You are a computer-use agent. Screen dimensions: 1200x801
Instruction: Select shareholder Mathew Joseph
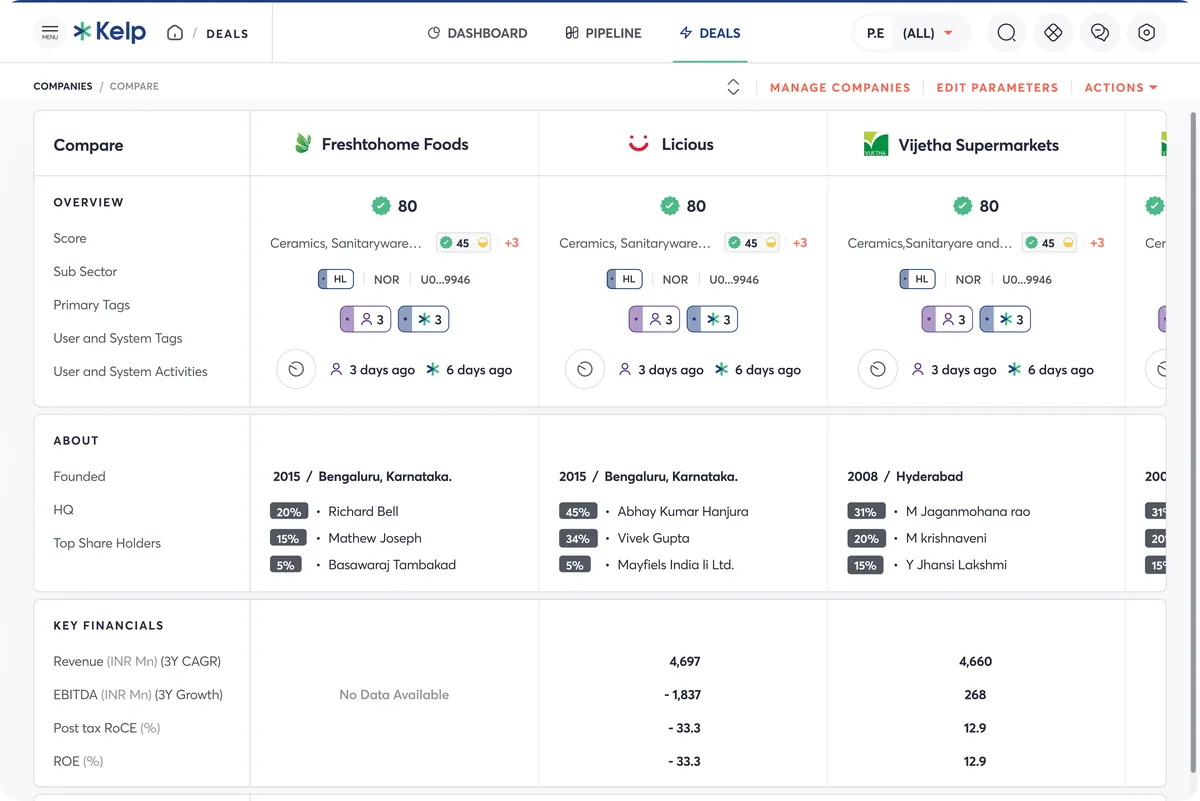pyautogui.click(x=375, y=538)
